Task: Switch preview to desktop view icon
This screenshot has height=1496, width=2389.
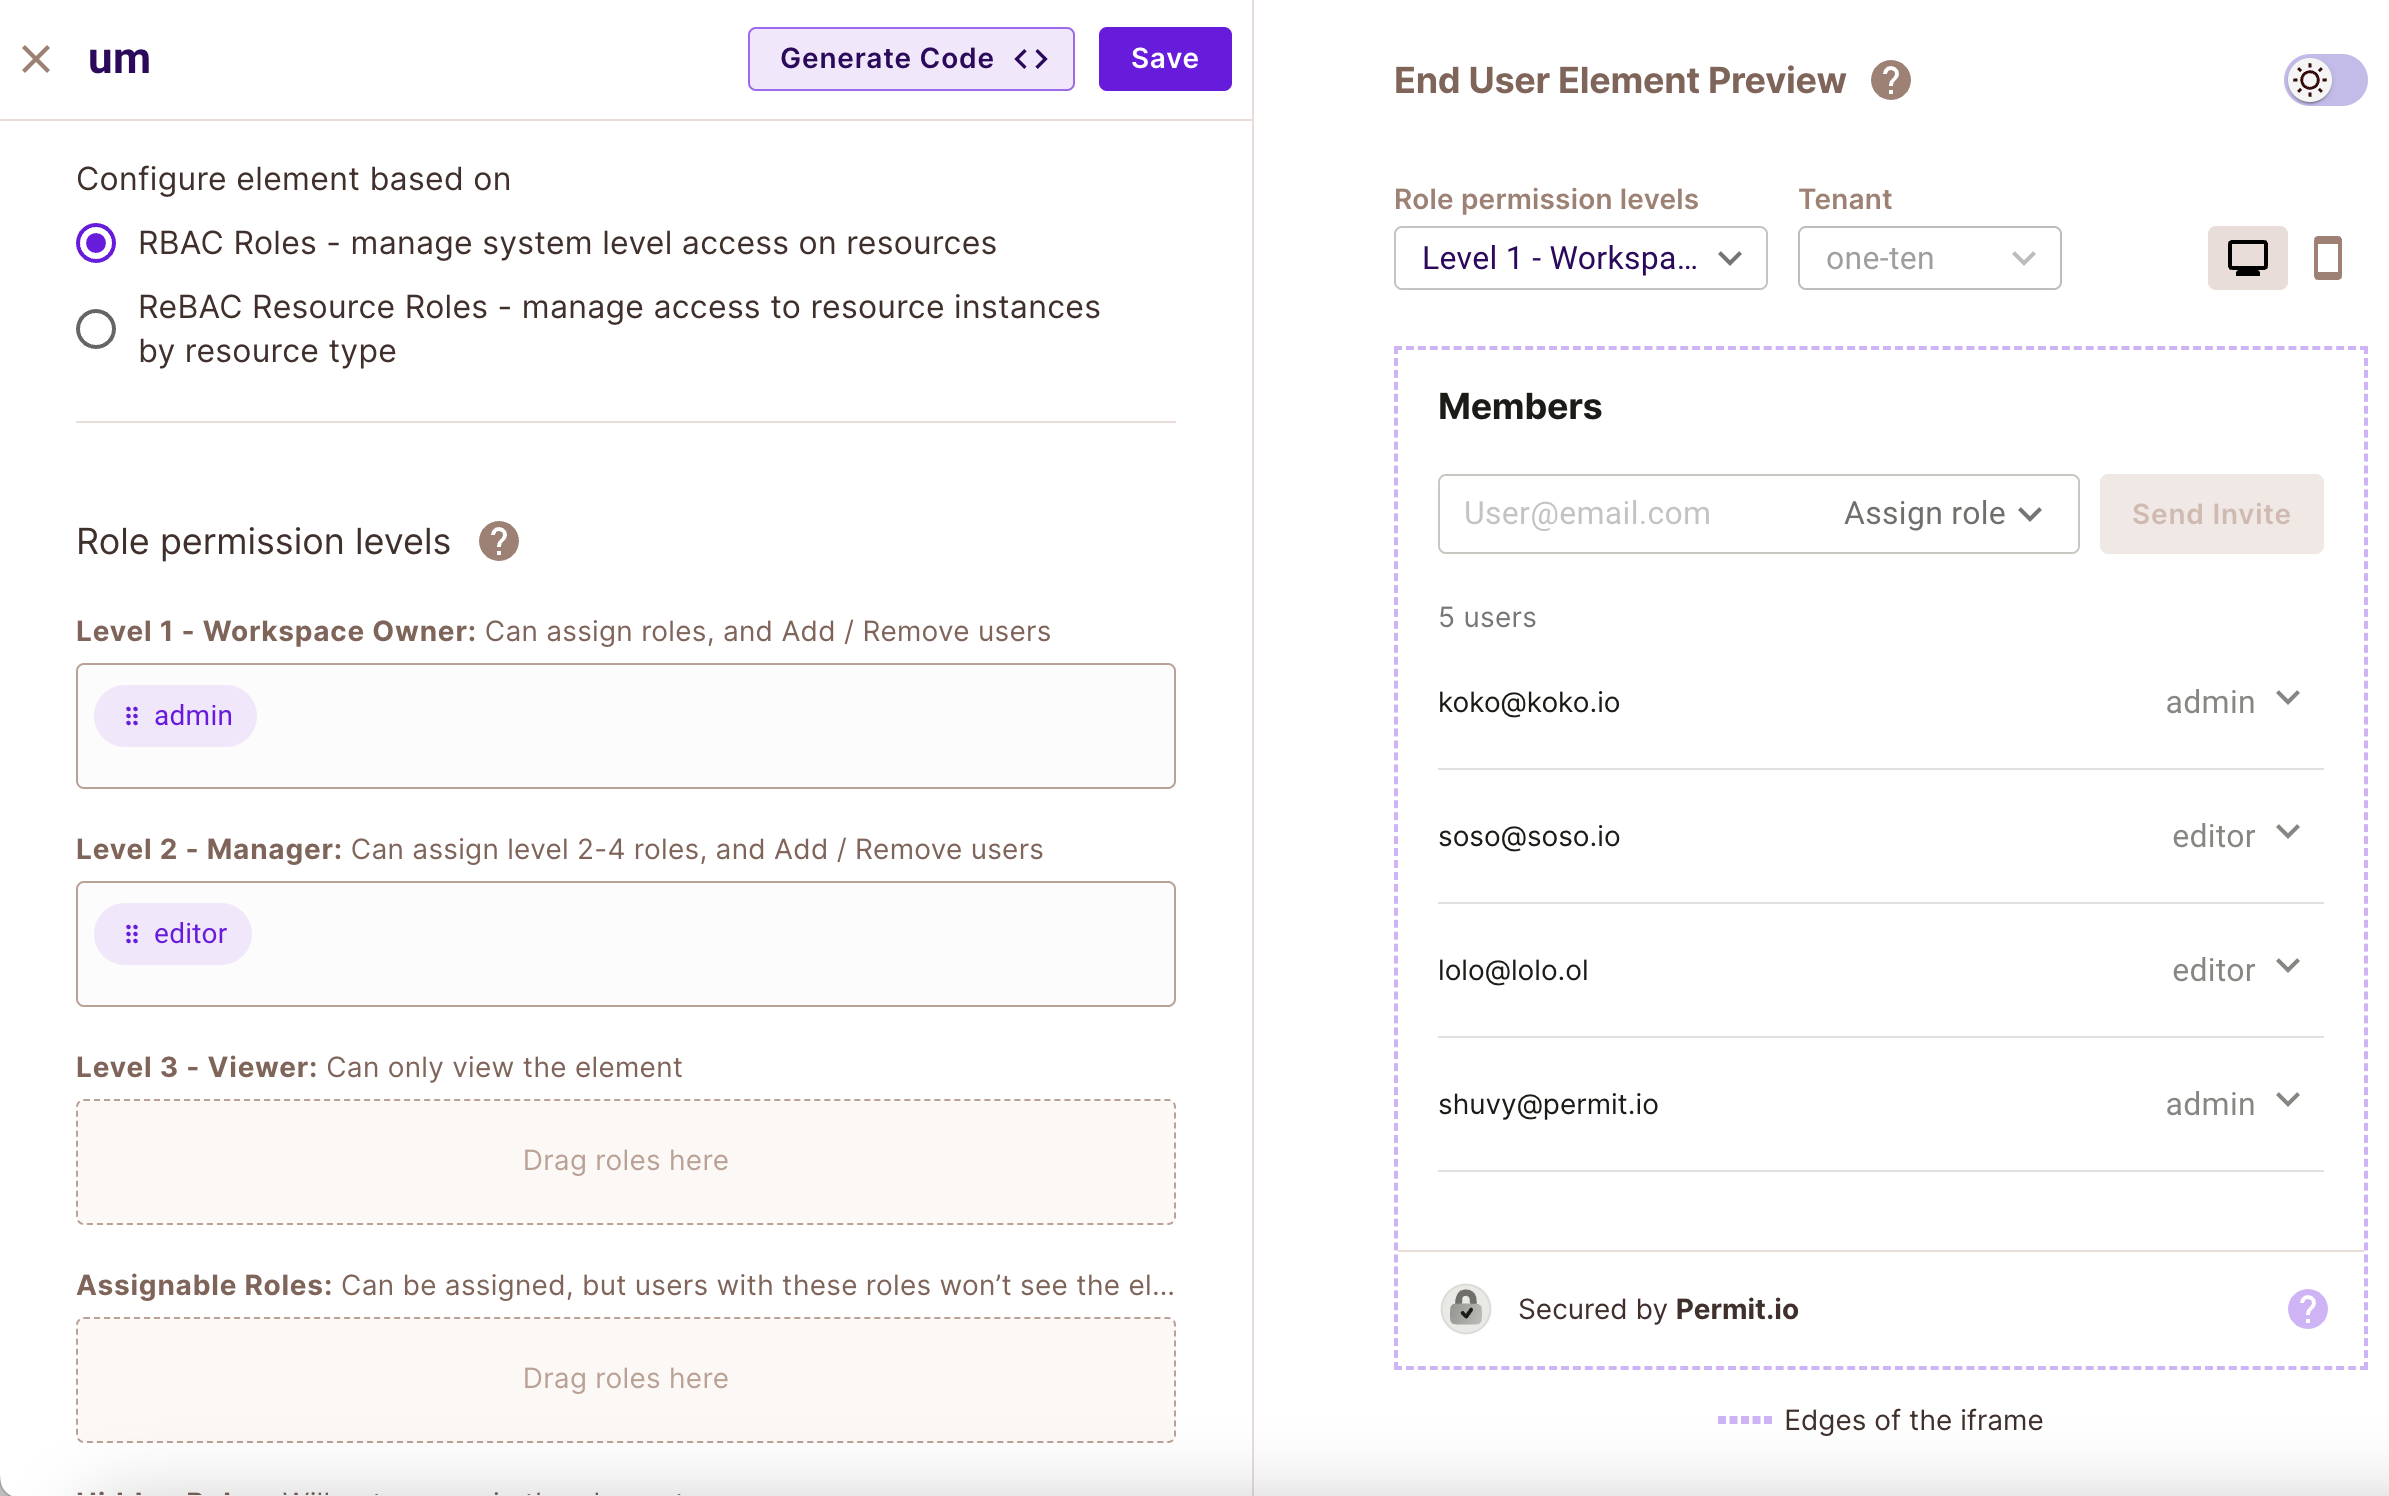Action: pyautogui.click(x=2246, y=258)
